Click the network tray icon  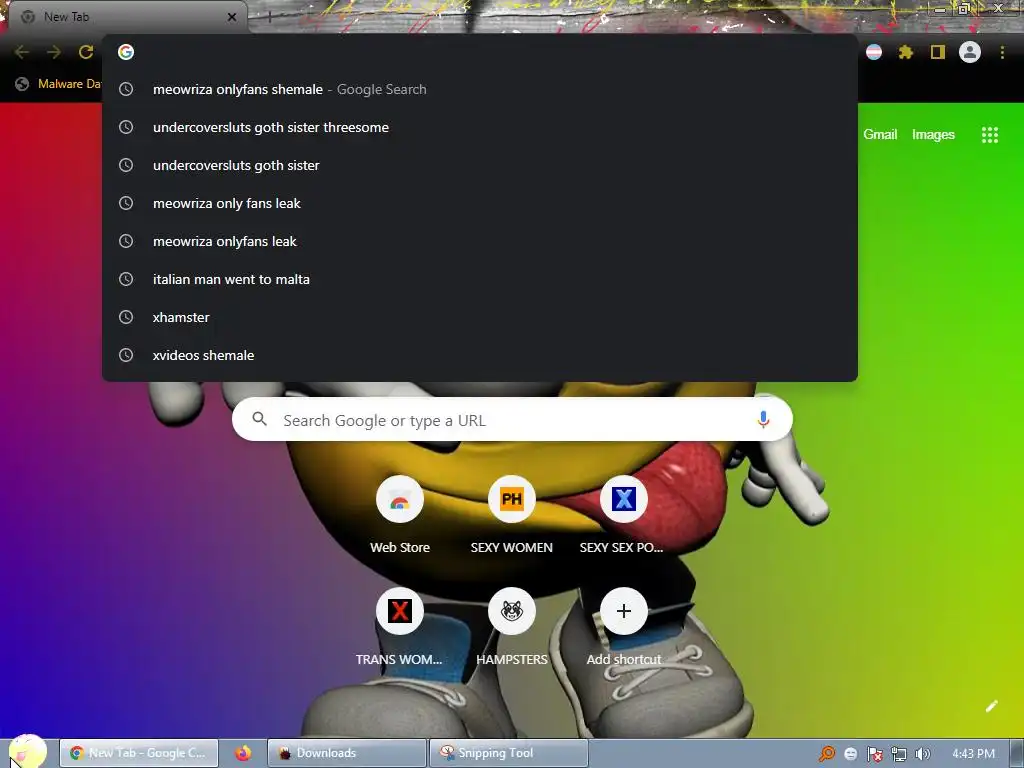coord(899,754)
